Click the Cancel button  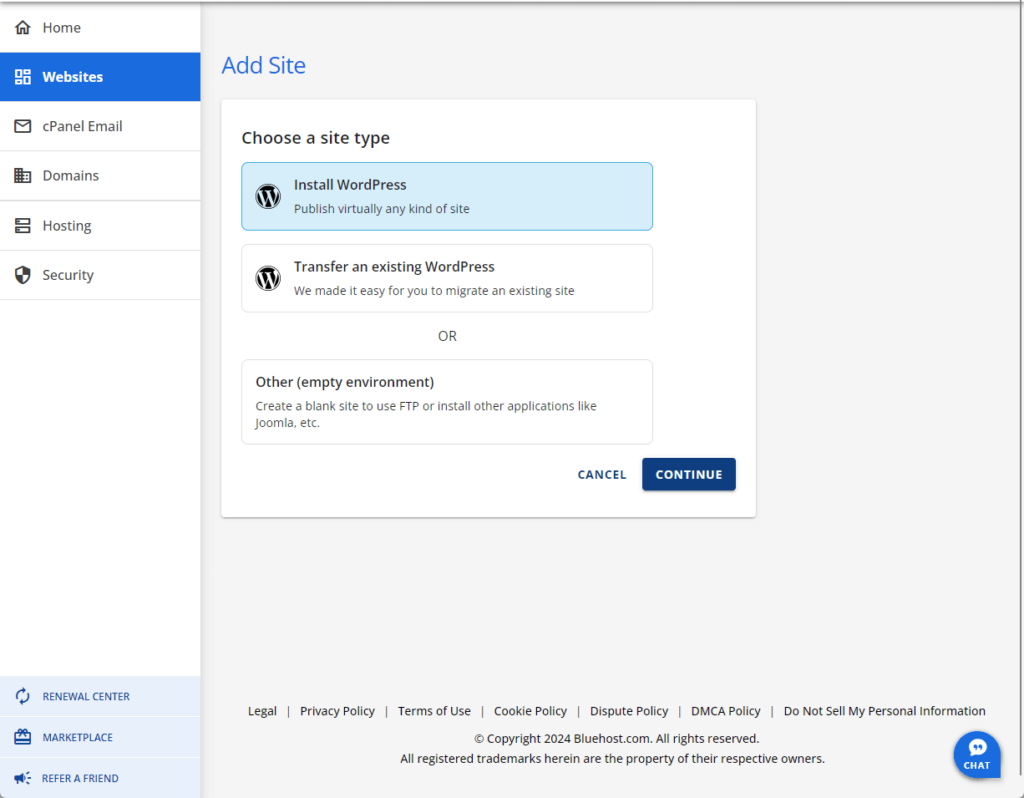(x=601, y=475)
